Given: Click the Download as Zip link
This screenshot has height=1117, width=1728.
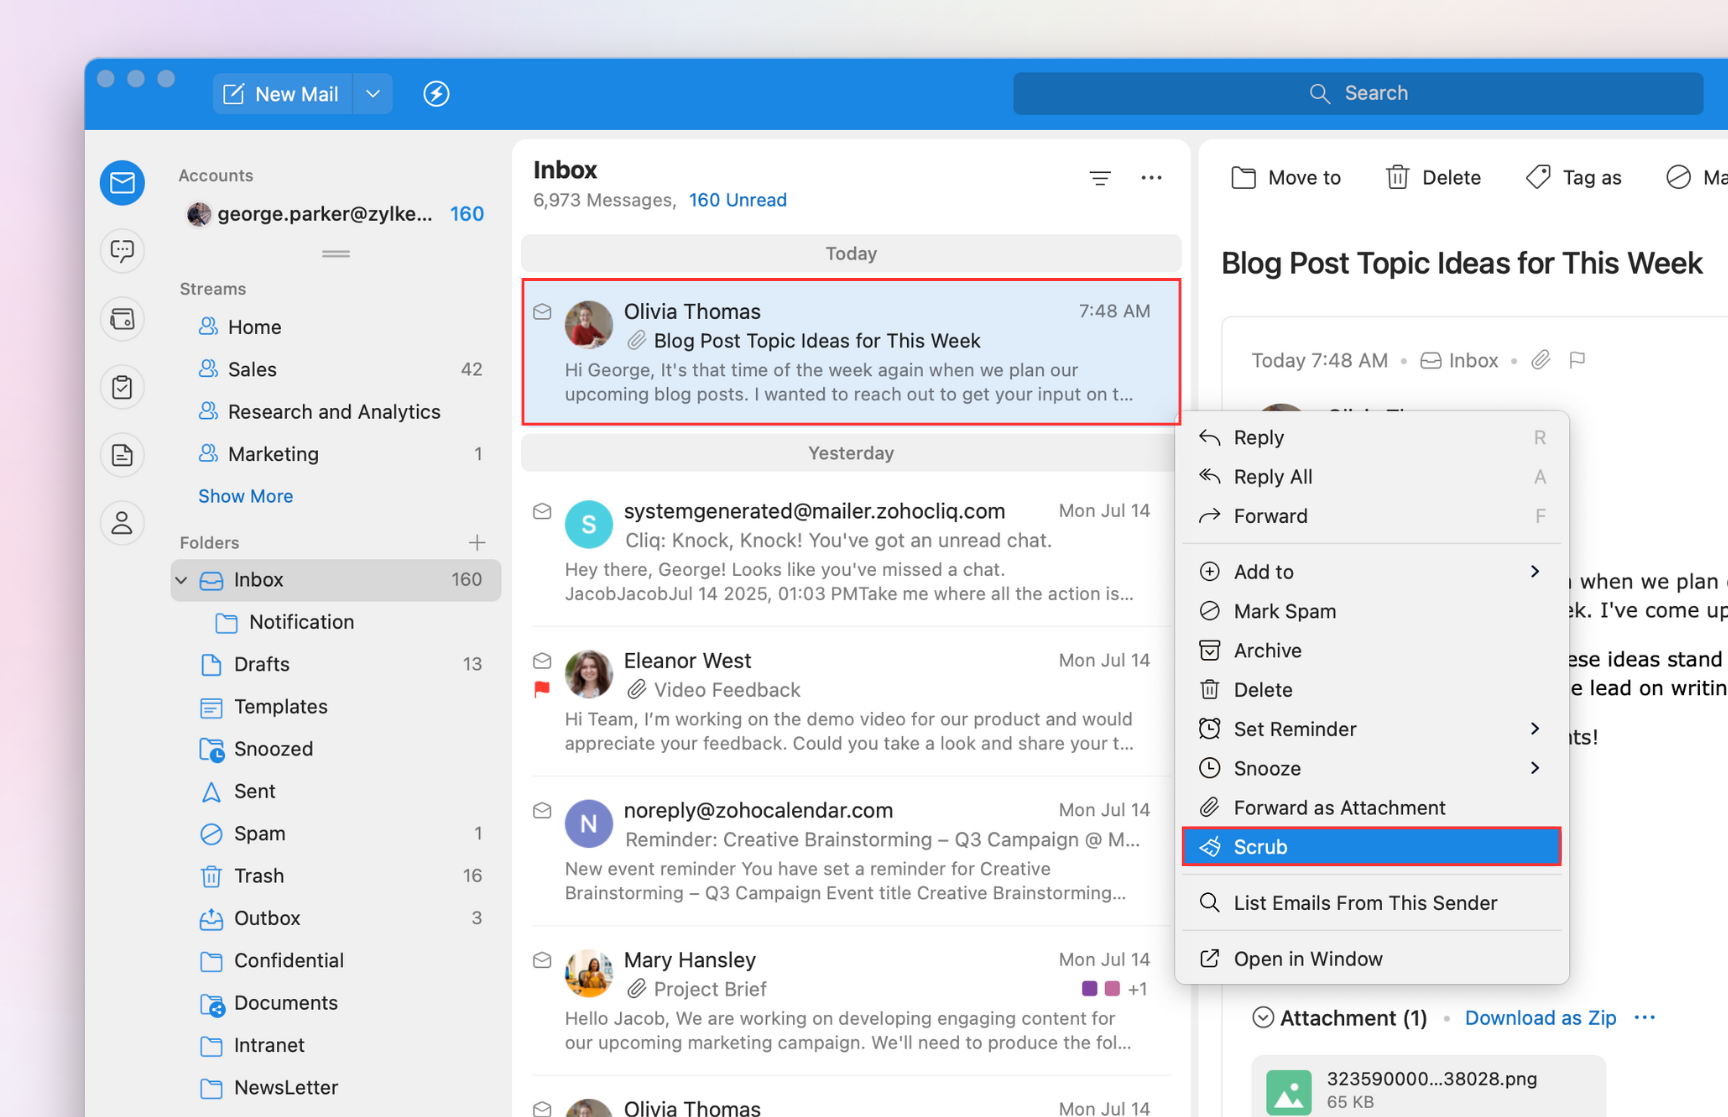Looking at the screenshot, I should pos(1540,1018).
